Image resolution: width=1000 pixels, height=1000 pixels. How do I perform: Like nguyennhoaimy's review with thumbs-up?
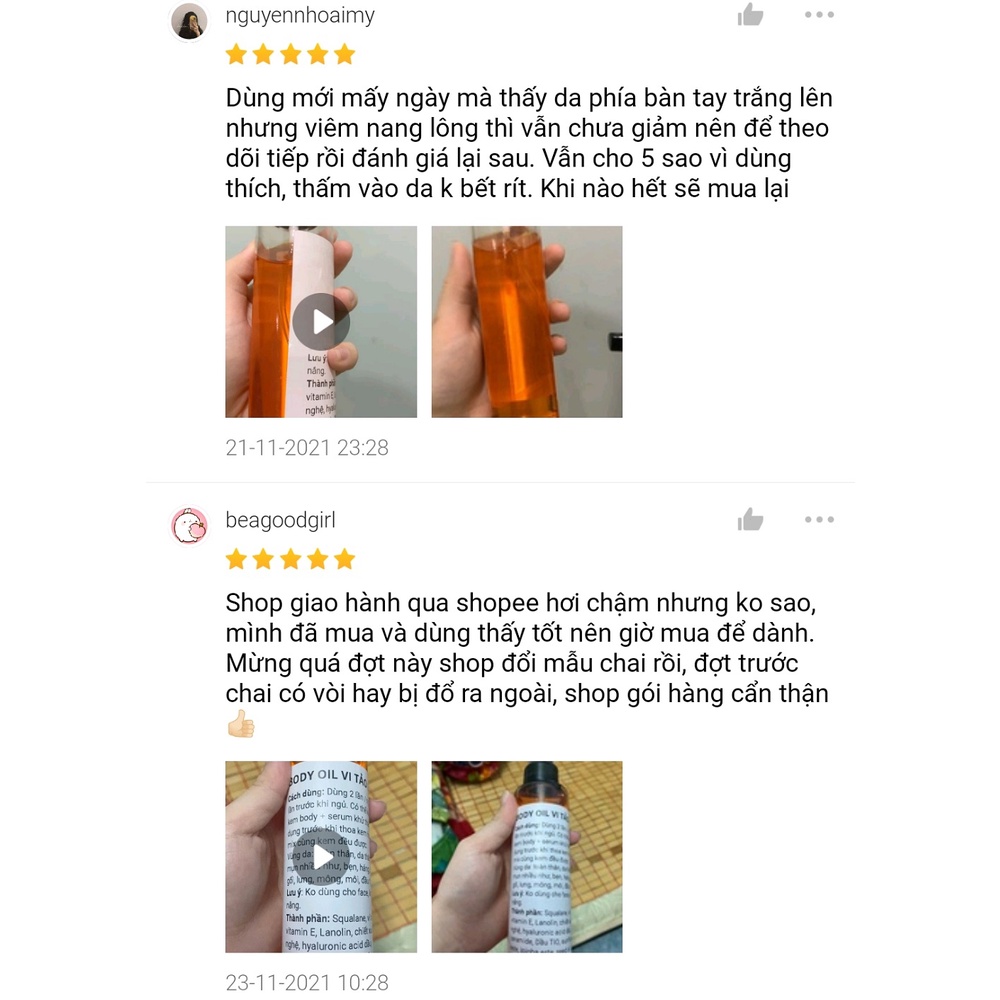751,15
